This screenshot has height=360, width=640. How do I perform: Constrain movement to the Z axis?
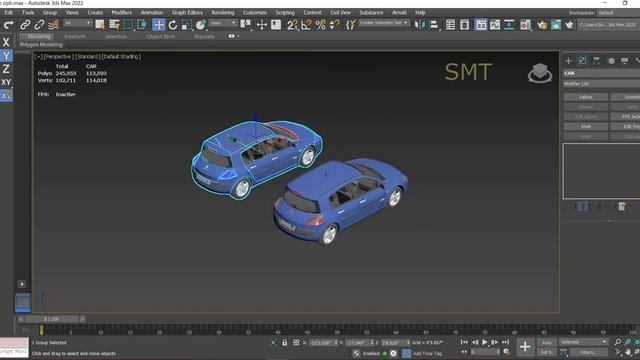6,69
